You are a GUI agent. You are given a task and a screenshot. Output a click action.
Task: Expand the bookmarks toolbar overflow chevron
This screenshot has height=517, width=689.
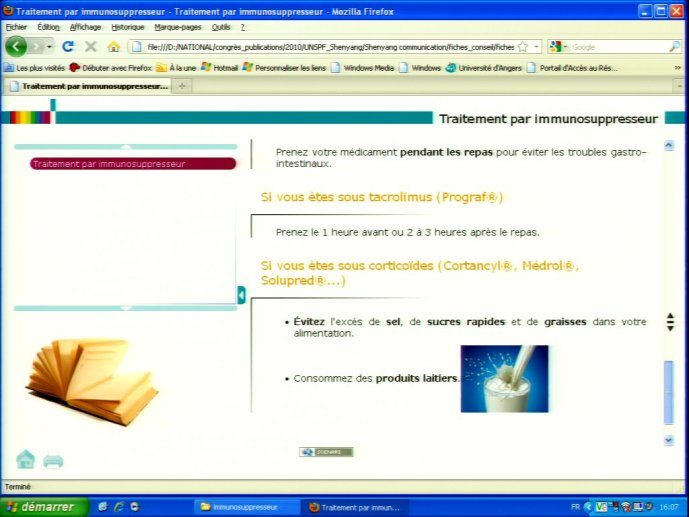tap(678, 68)
